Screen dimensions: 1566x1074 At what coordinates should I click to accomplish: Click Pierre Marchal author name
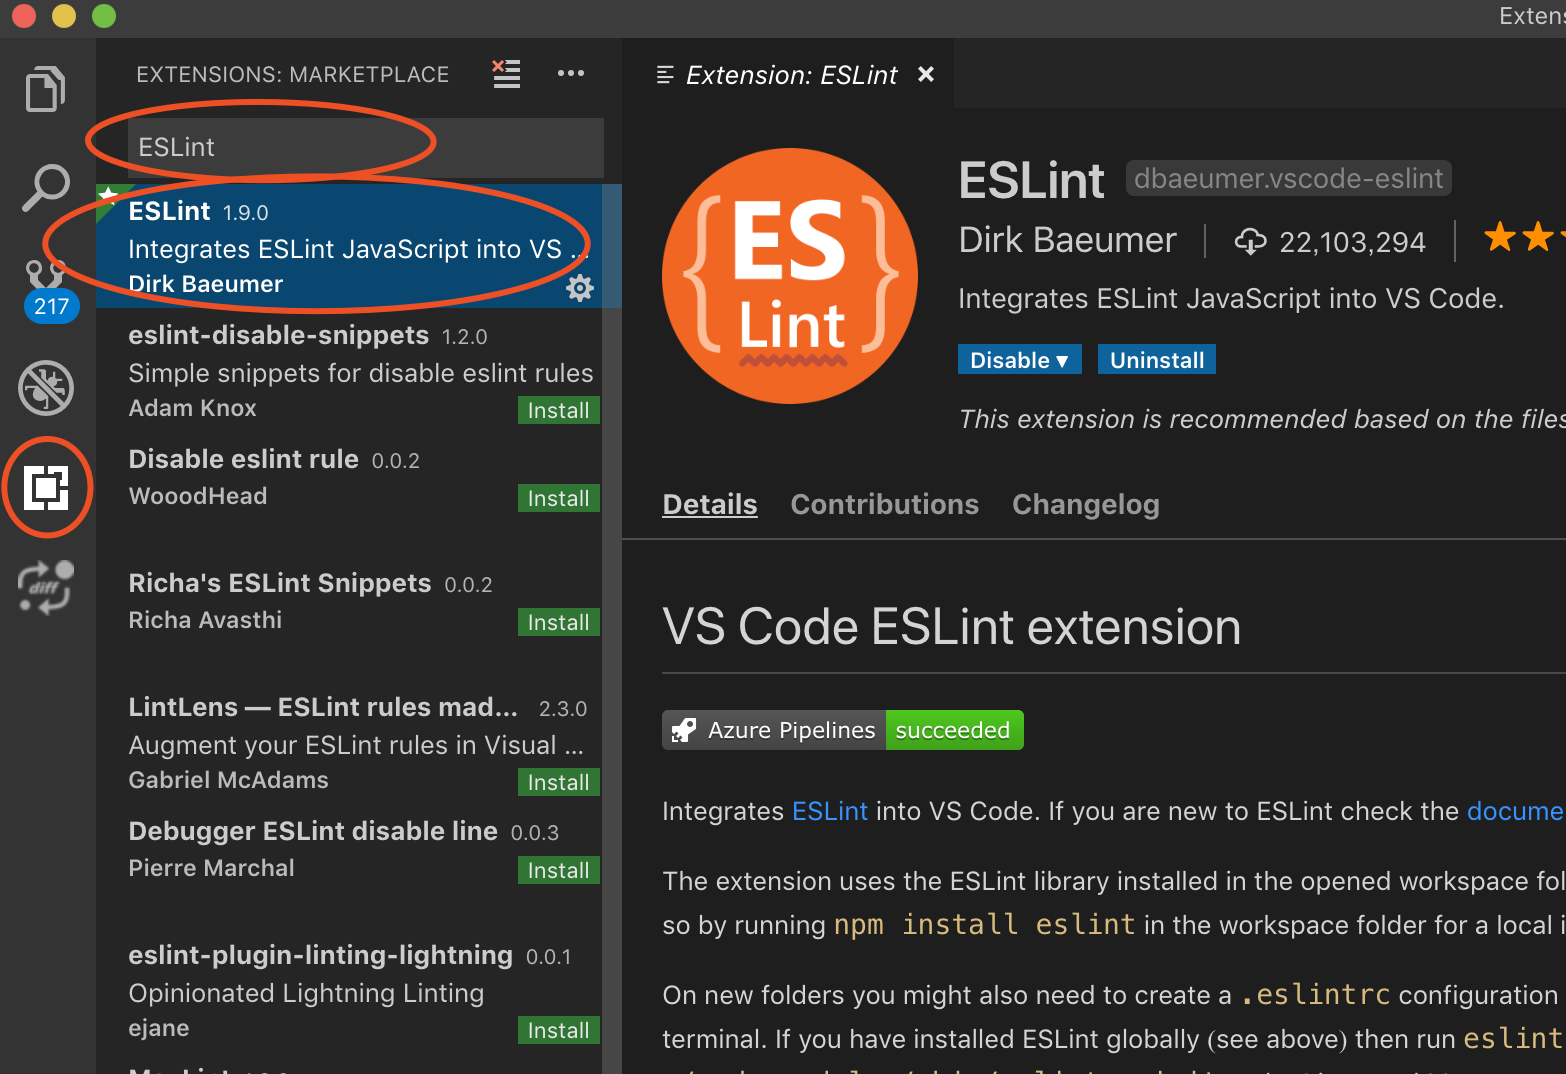click(x=212, y=868)
